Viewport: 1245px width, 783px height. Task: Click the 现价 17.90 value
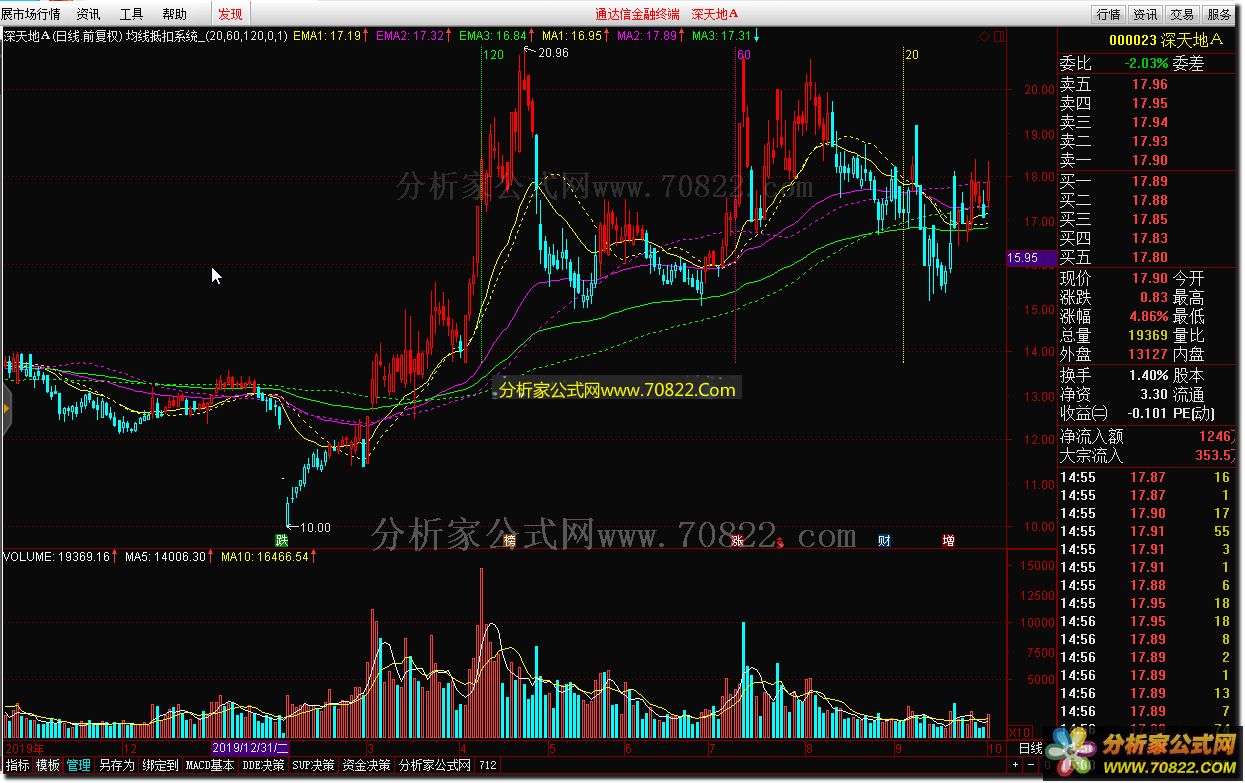[x=1150, y=279]
